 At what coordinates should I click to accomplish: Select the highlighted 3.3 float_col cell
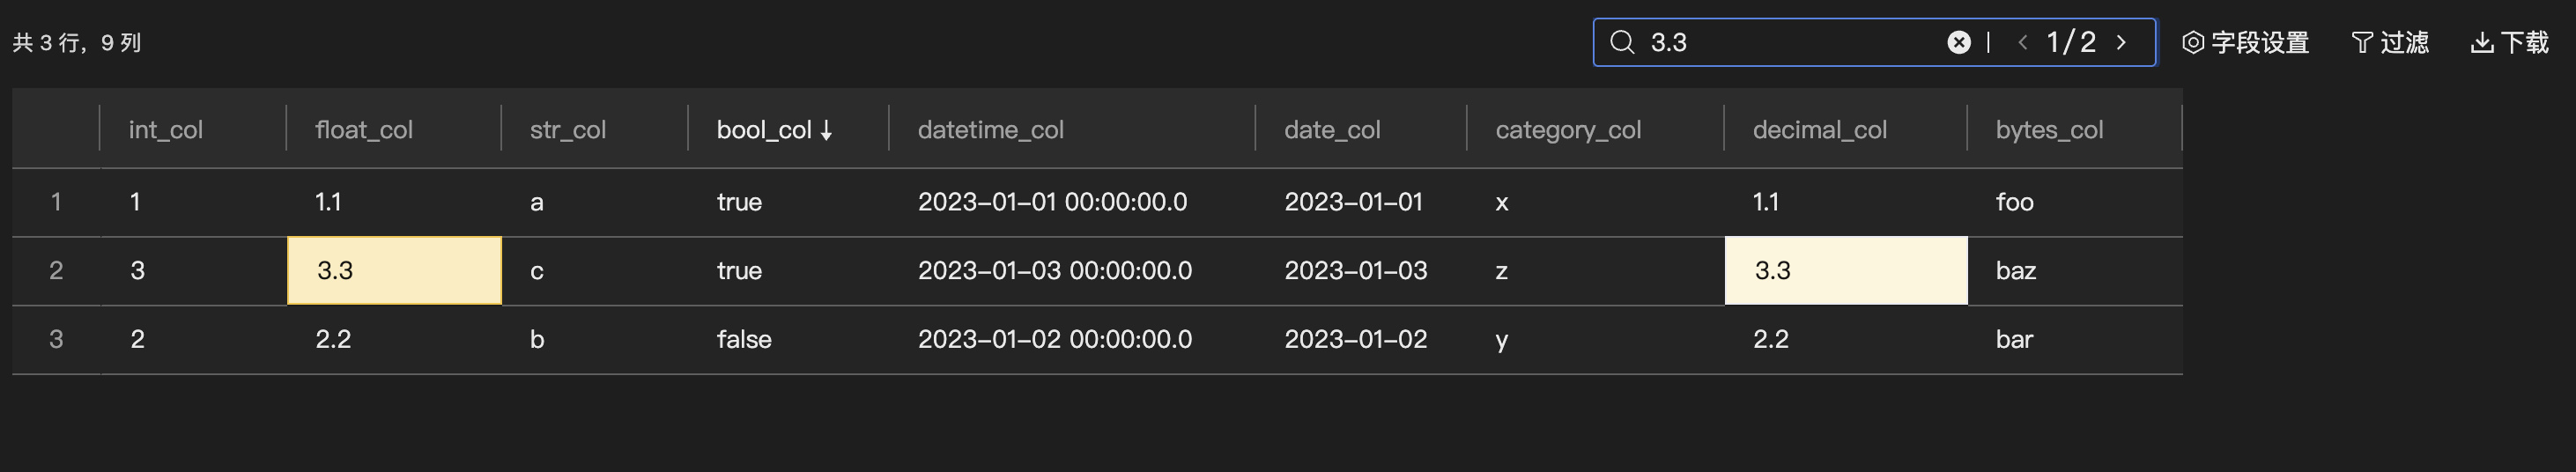coord(394,270)
